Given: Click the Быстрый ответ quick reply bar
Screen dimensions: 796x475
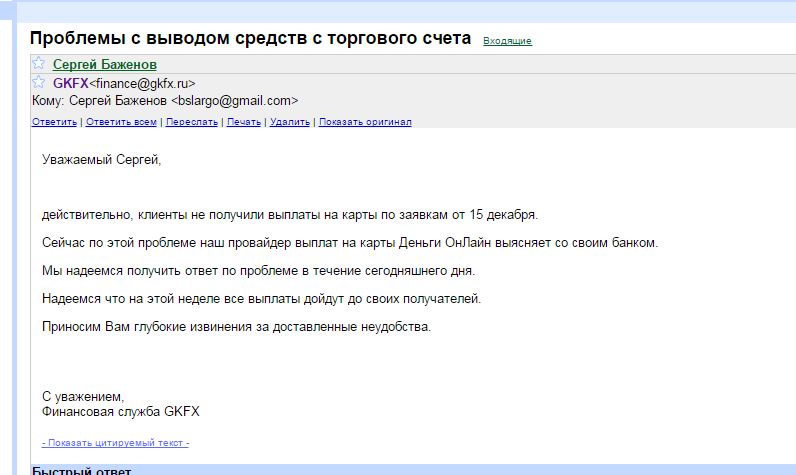Looking at the screenshot, I should pyautogui.click(x=81, y=470).
